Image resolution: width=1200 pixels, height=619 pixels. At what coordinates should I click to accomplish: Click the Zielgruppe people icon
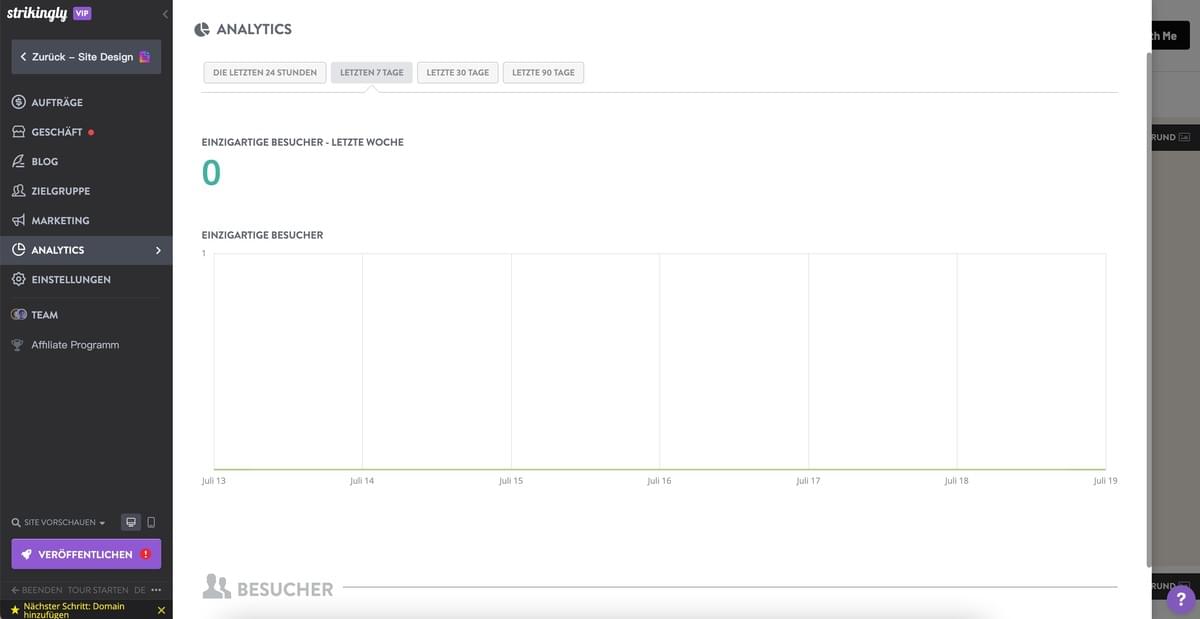click(x=18, y=191)
